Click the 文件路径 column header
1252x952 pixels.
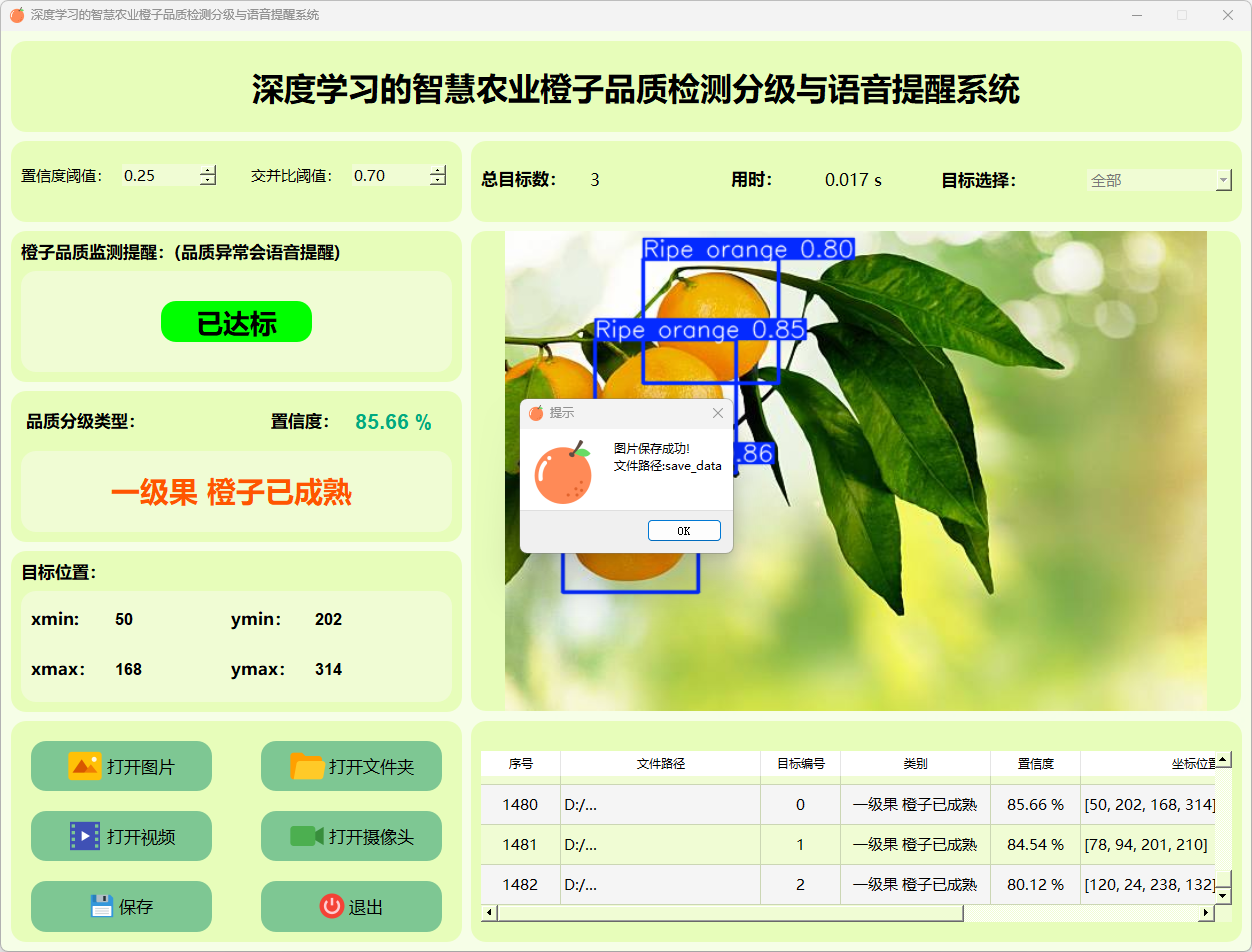(661, 763)
